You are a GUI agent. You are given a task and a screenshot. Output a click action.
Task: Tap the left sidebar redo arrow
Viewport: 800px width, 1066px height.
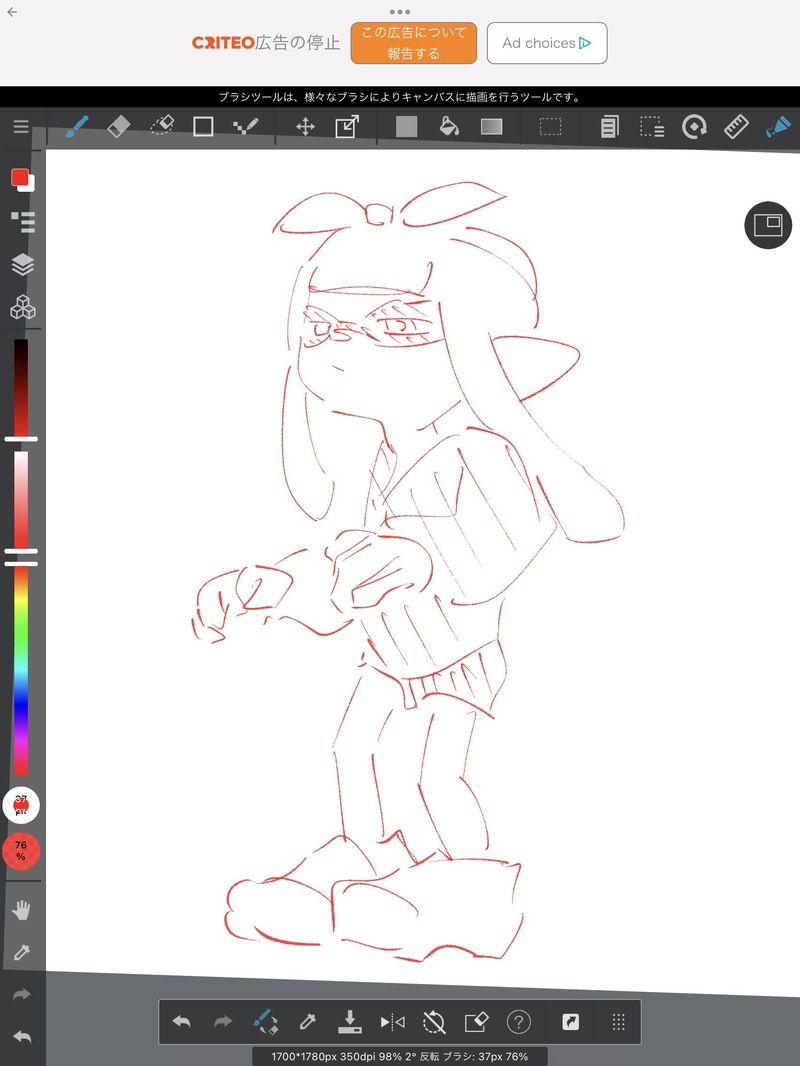[x=22, y=995]
